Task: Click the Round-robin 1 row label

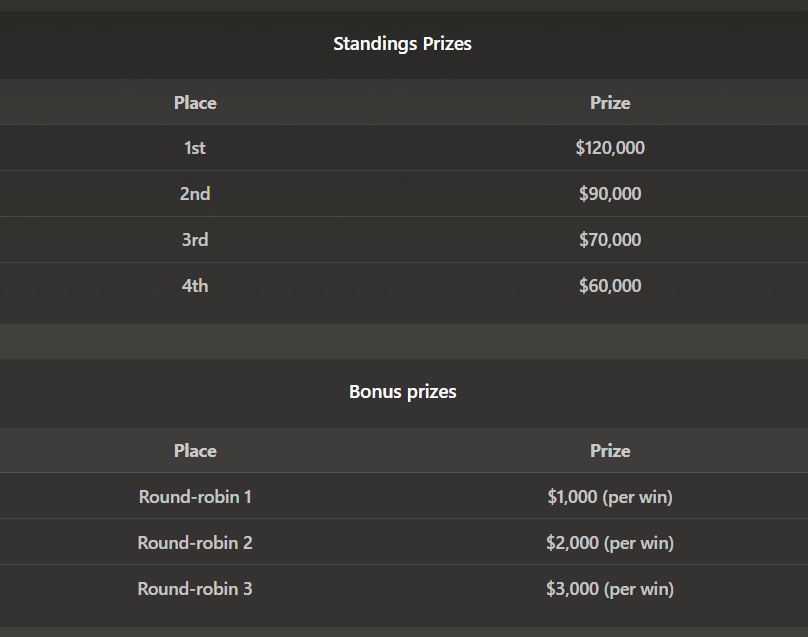Action: pos(195,497)
